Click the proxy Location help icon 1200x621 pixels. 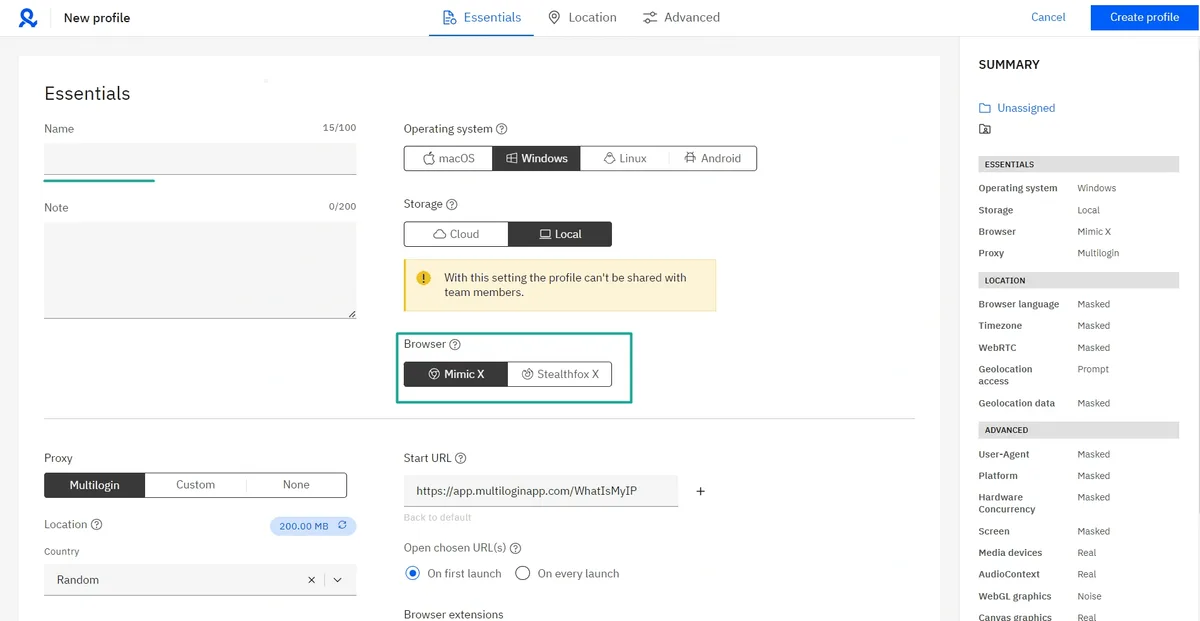tap(97, 524)
